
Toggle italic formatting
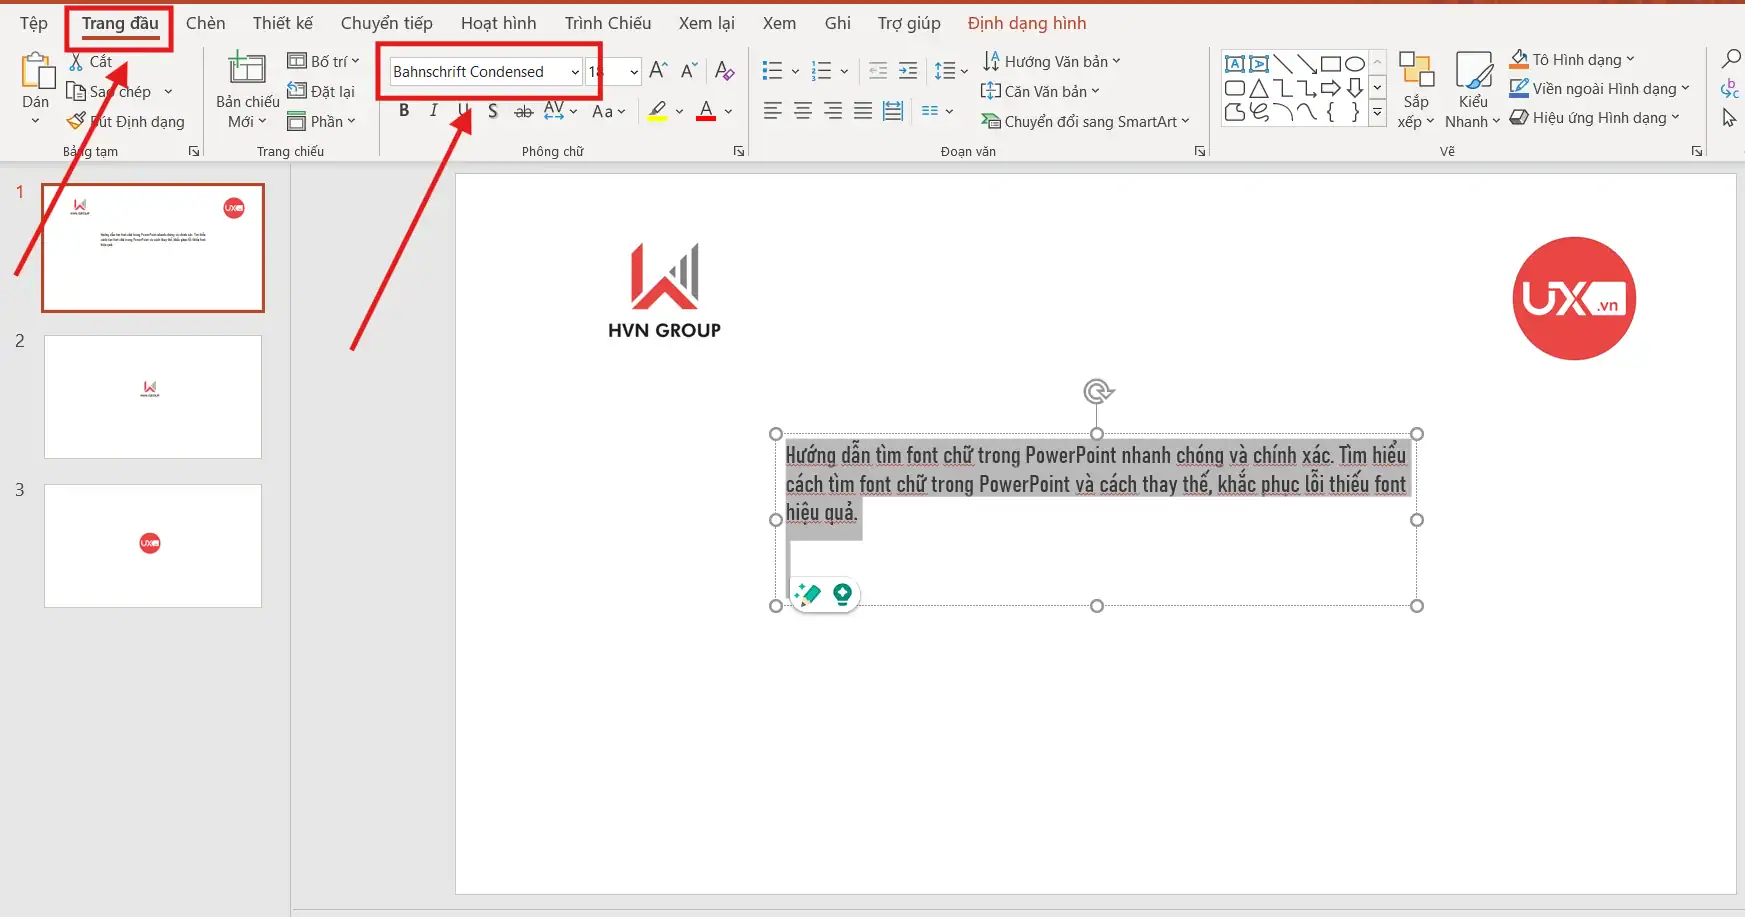pos(433,110)
